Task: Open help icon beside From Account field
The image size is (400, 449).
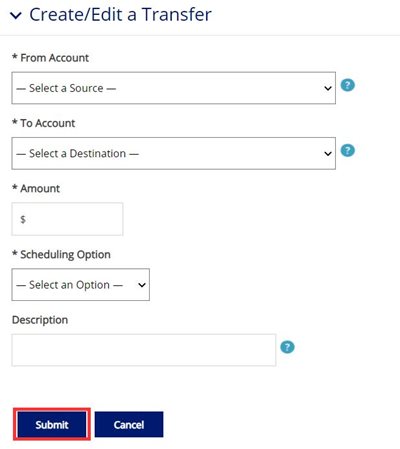Action: [348, 85]
